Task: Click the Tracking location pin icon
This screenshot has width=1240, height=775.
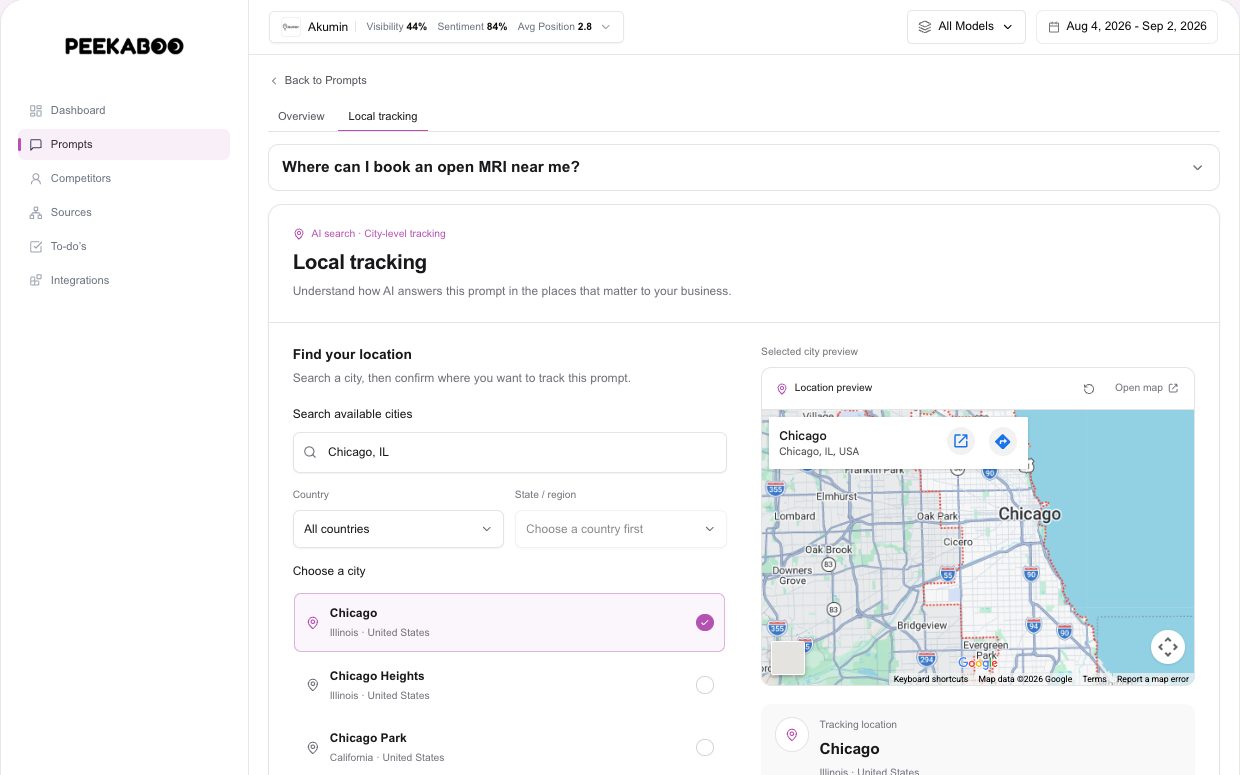Action: pyautogui.click(x=791, y=735)
